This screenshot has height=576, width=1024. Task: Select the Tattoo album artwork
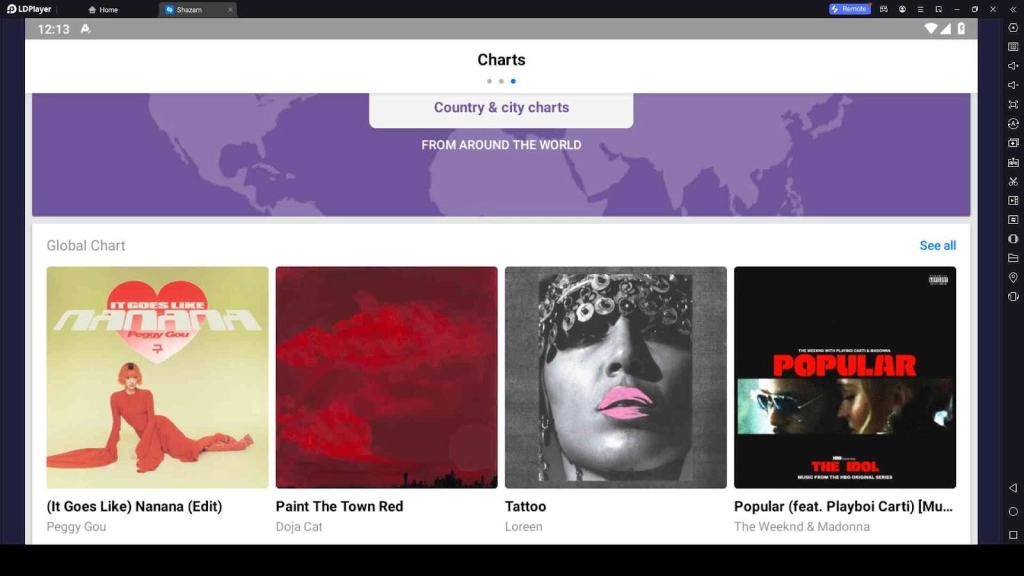tap(615, 377)
